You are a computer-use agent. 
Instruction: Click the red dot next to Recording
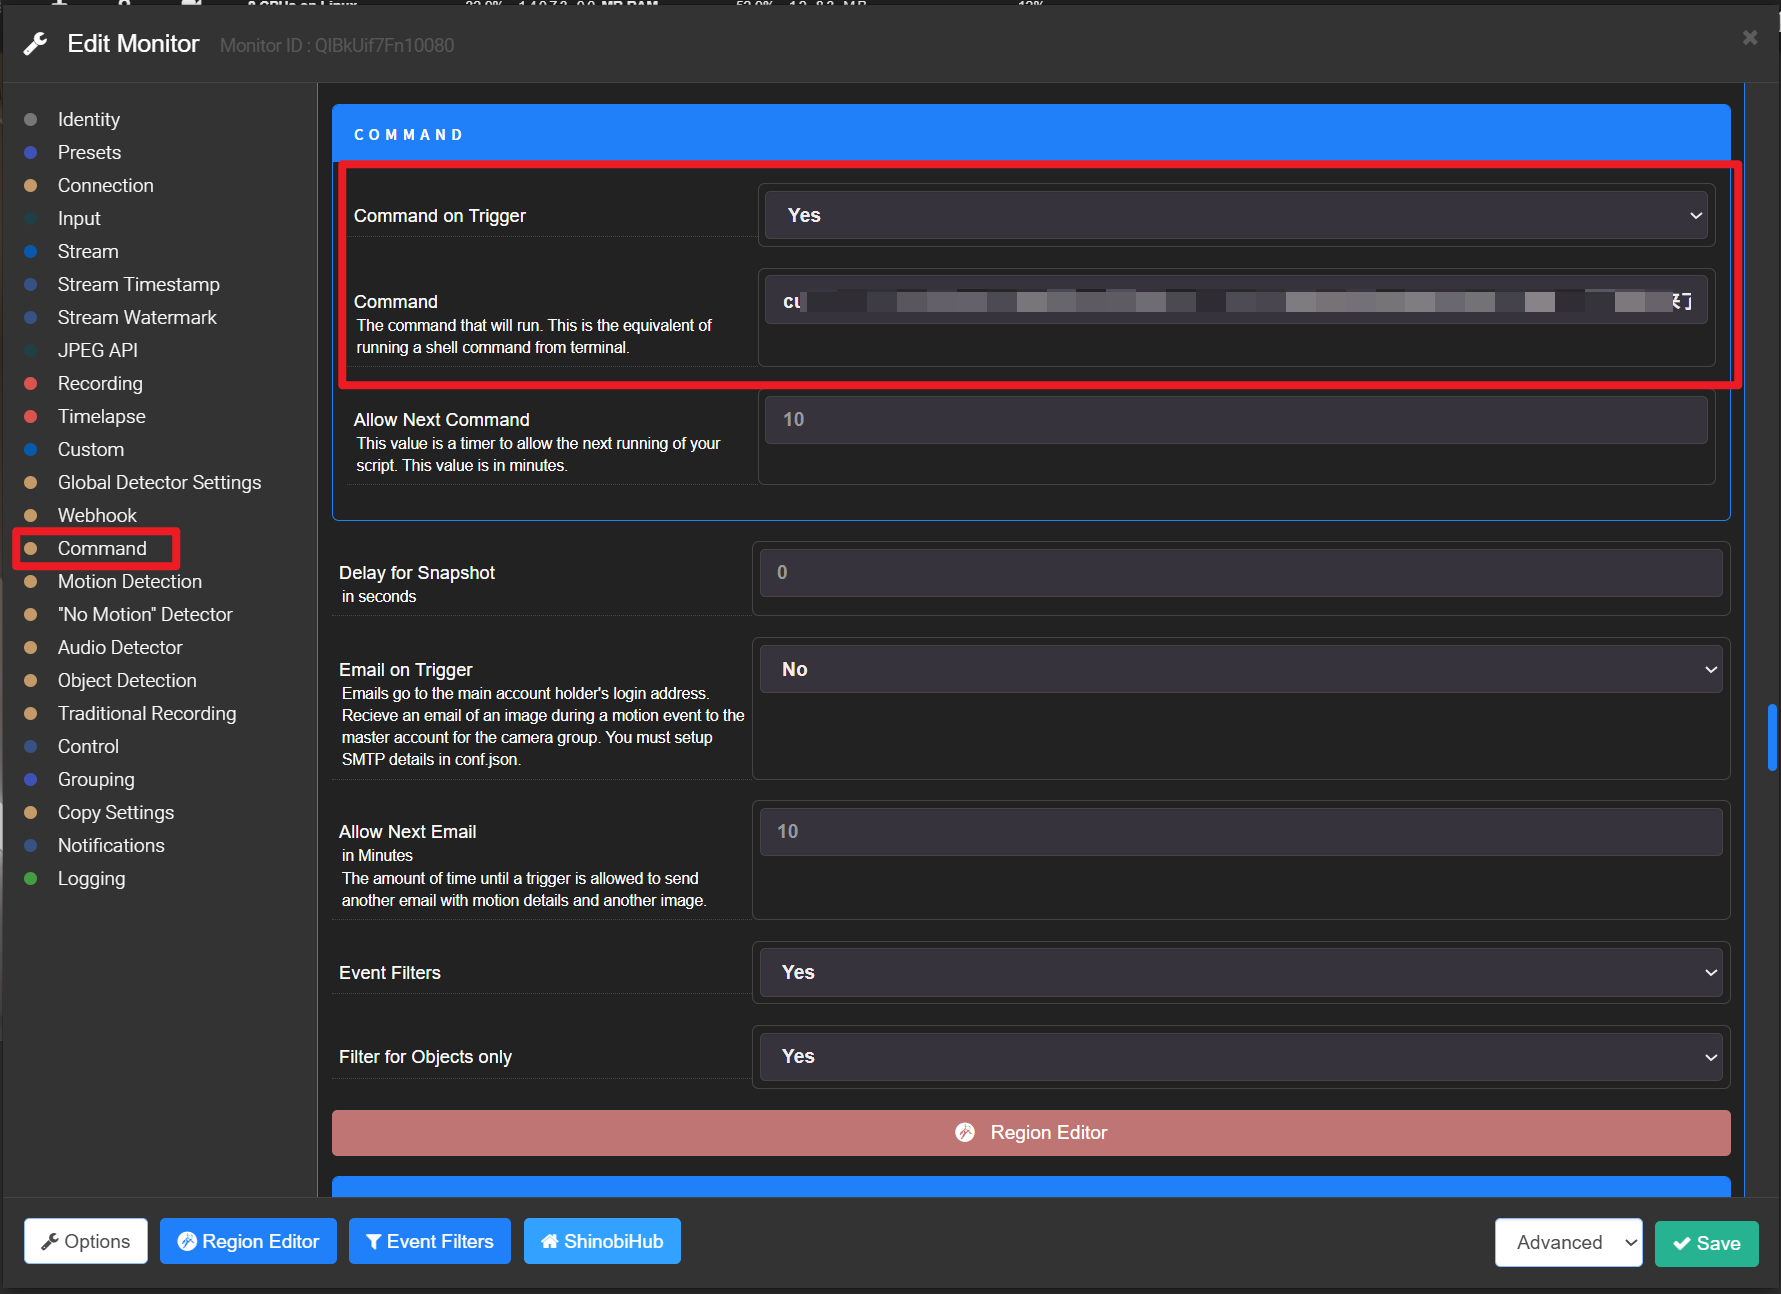(x=31, y=383)
